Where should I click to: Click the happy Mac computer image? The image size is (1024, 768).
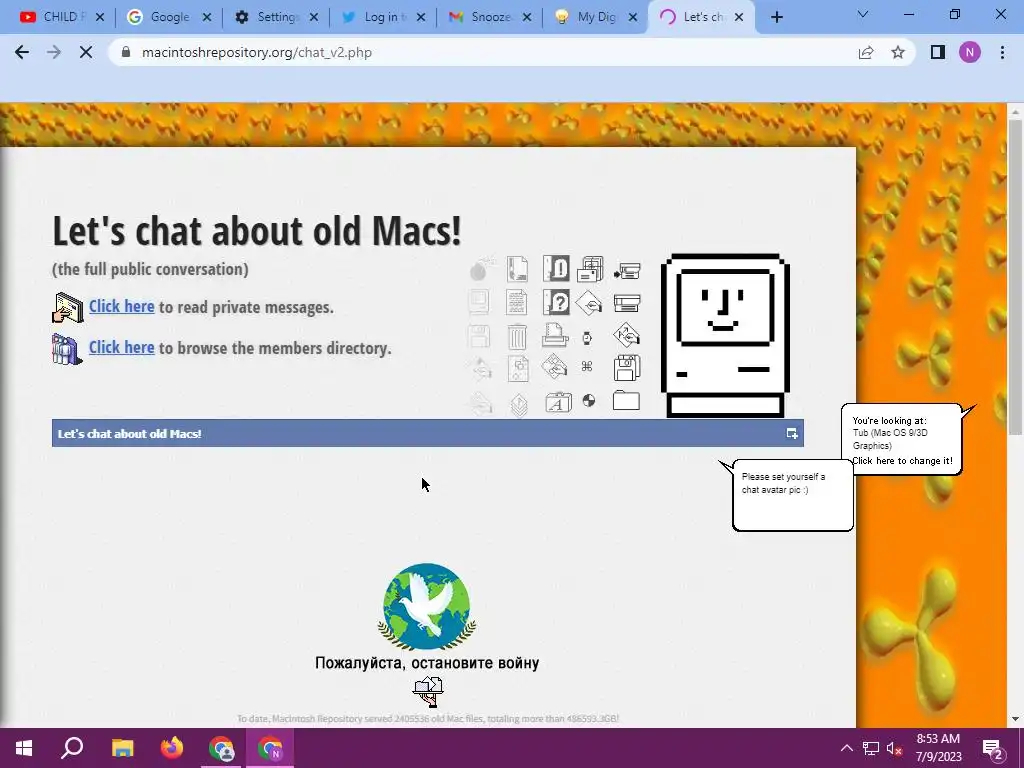(x=725, y=335)
